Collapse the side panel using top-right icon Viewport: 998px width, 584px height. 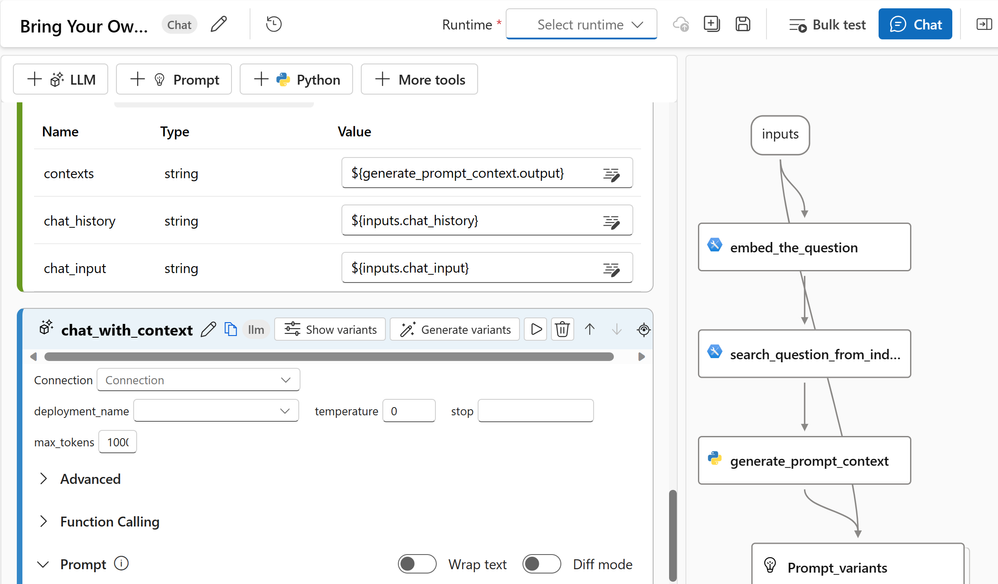(983, 24)
